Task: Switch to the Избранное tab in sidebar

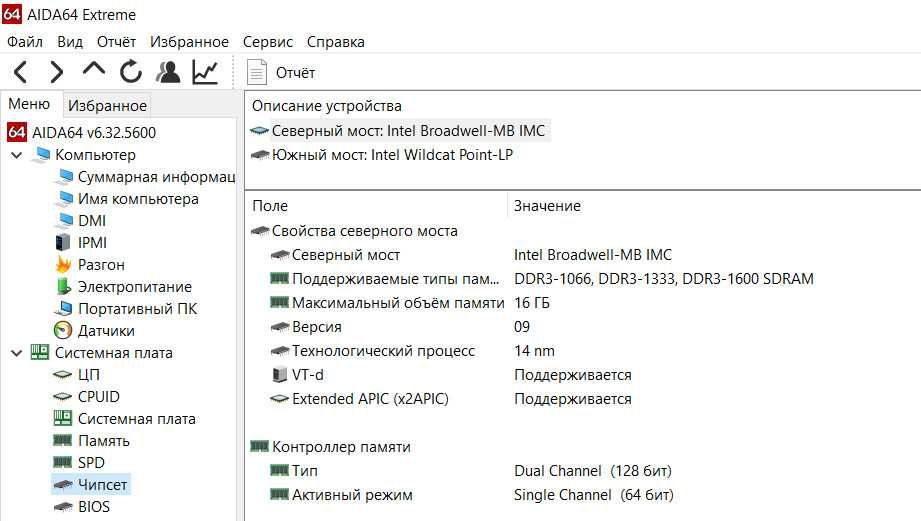Action: [107, 106]
